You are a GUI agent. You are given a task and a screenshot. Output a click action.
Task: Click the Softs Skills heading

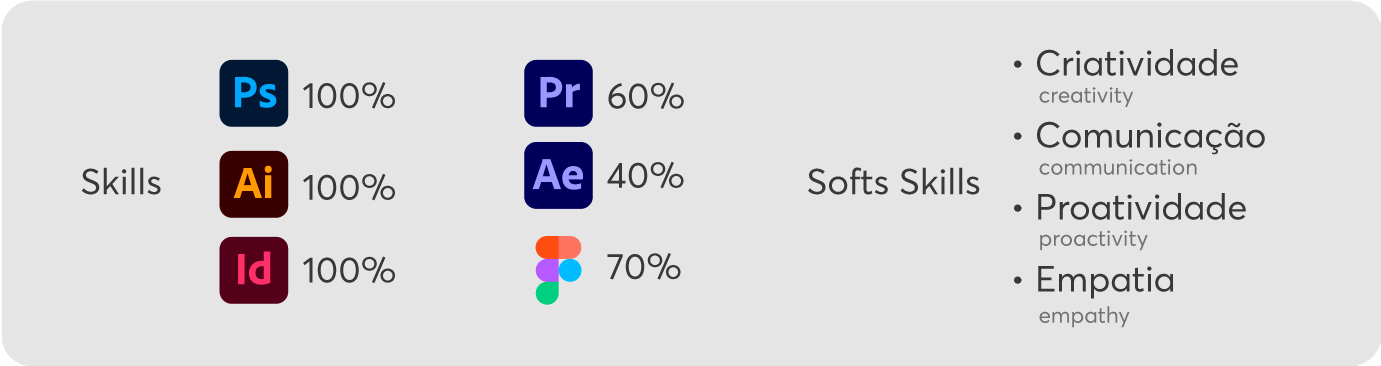coord(894,183)
